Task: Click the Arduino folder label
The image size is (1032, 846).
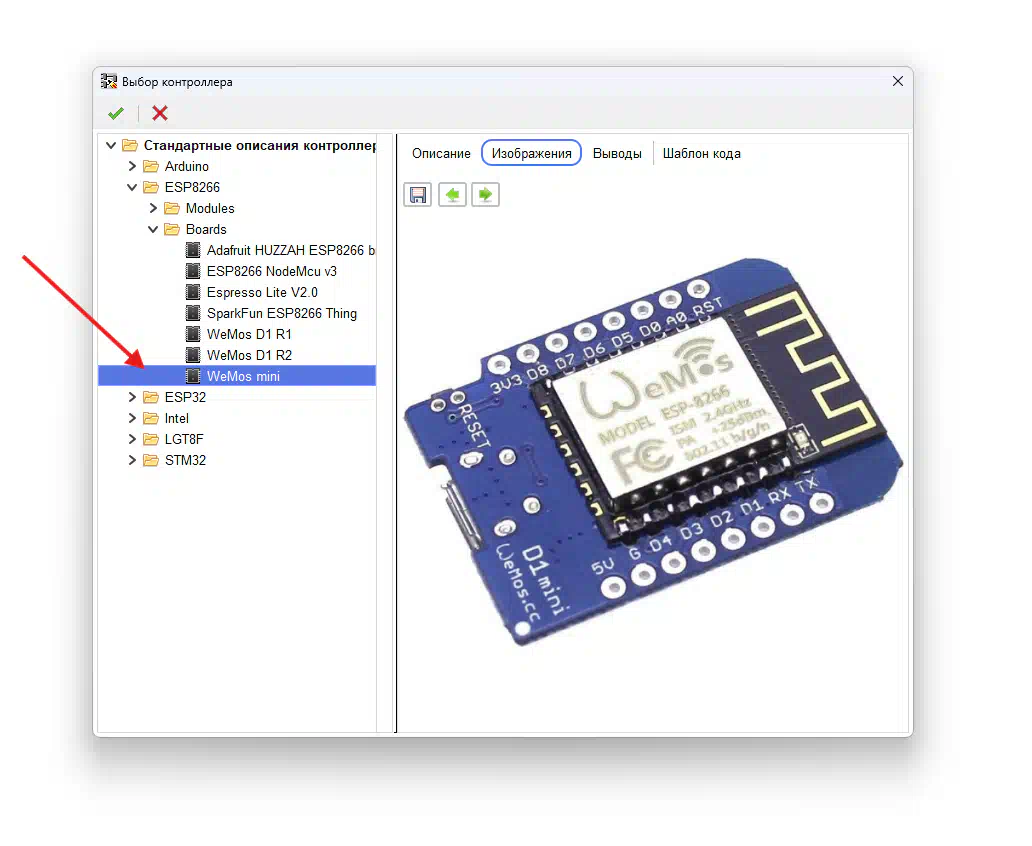Action: coord(187,166)
